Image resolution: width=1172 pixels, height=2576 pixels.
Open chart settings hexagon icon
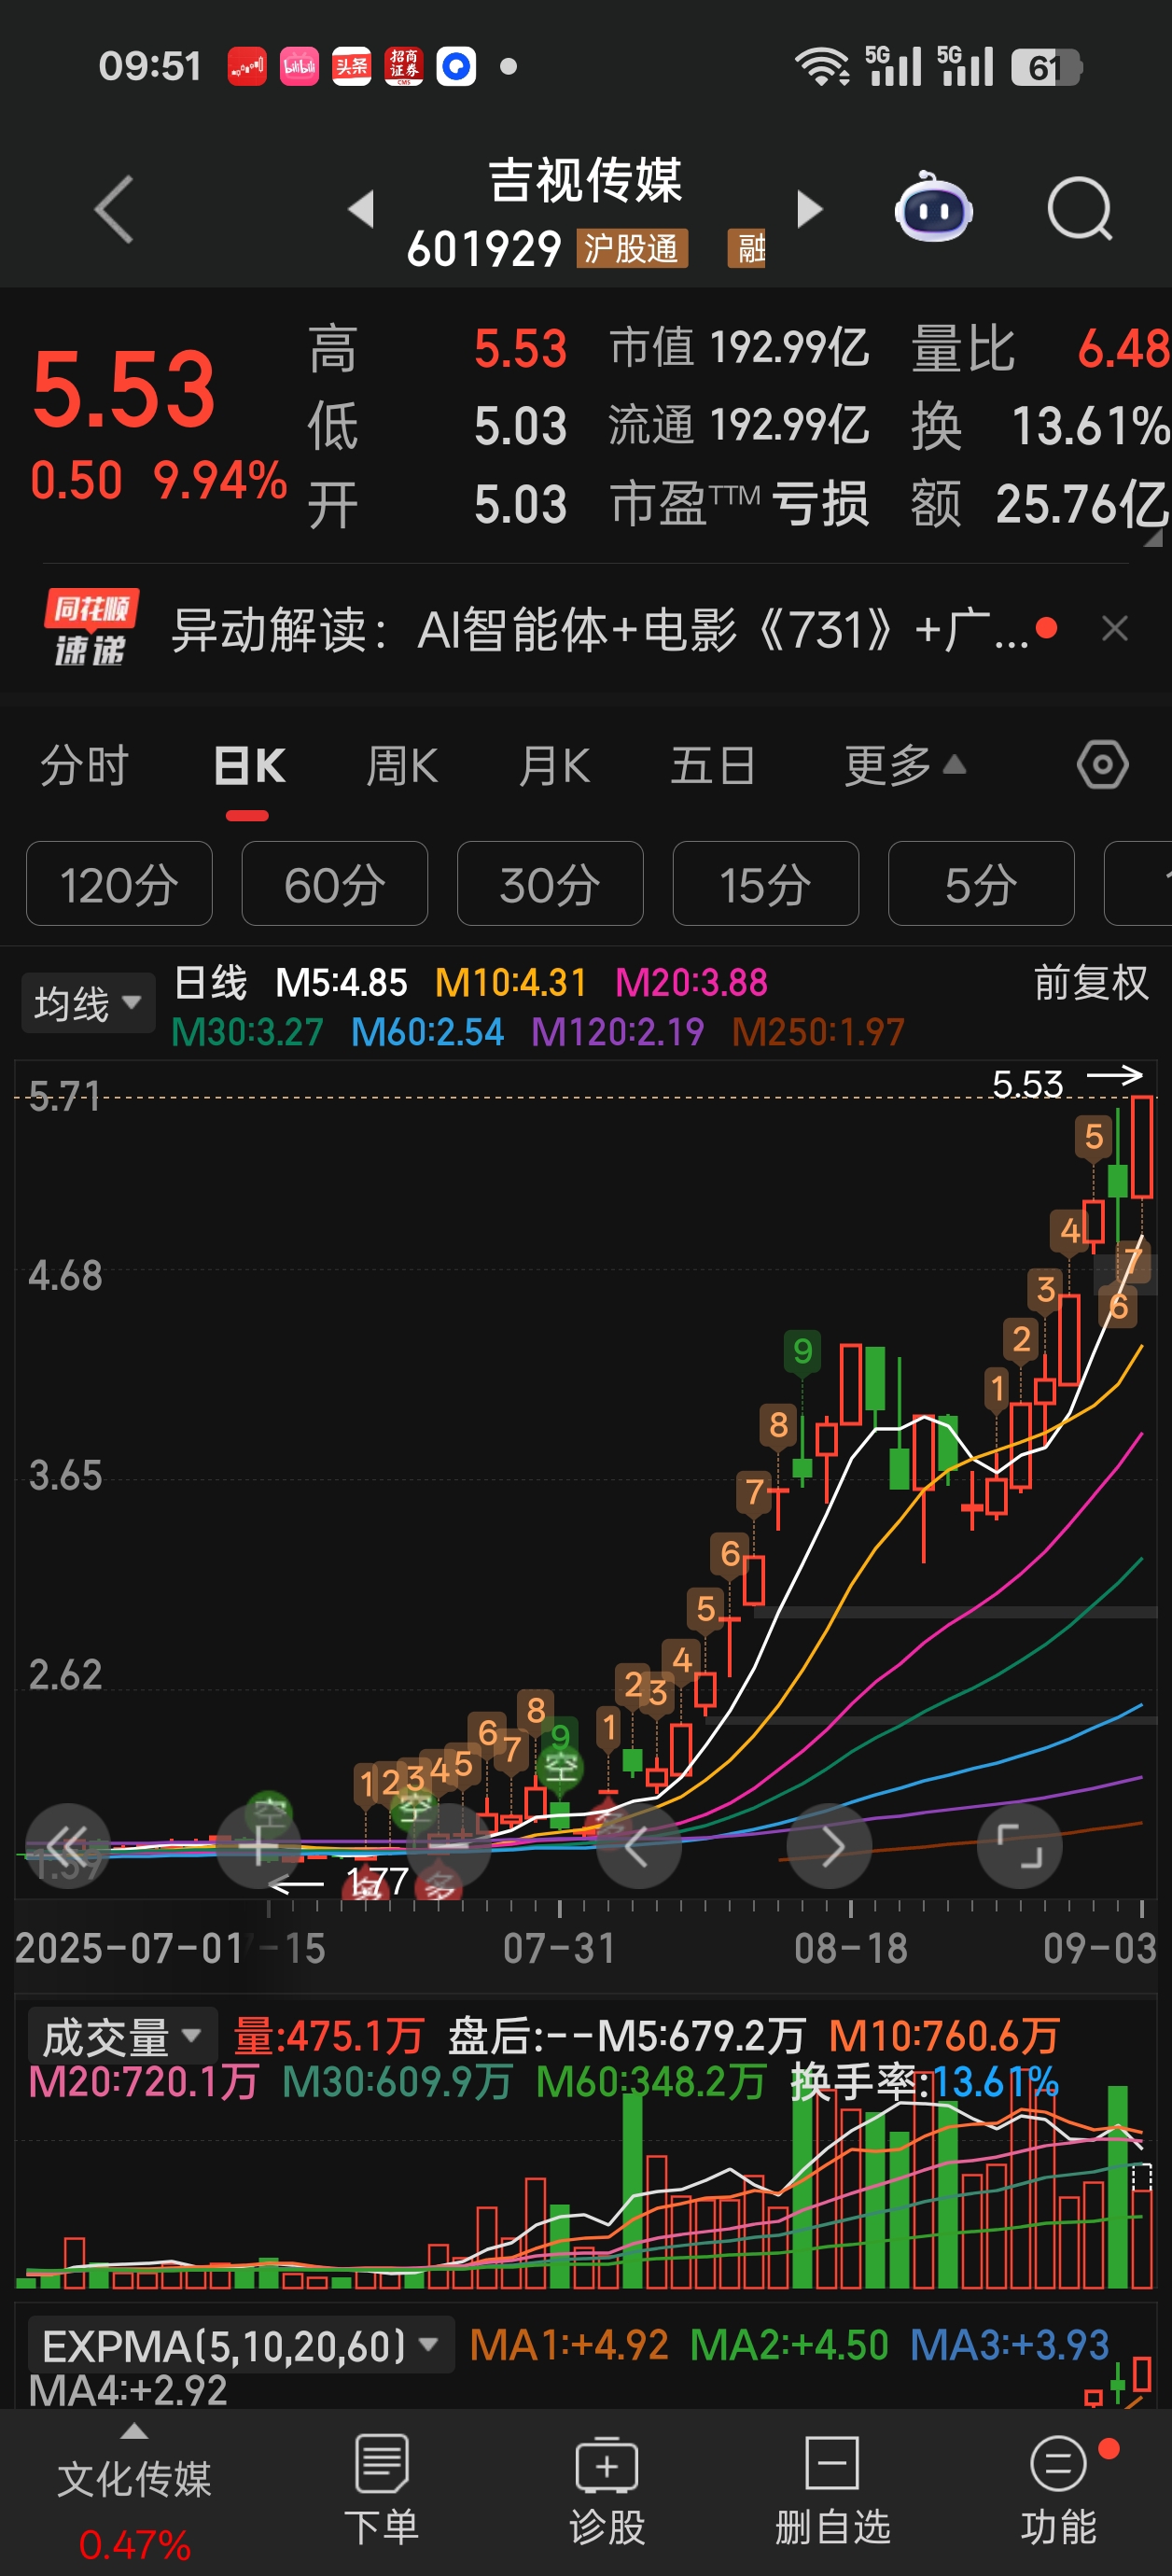[x=1102, y=765]
